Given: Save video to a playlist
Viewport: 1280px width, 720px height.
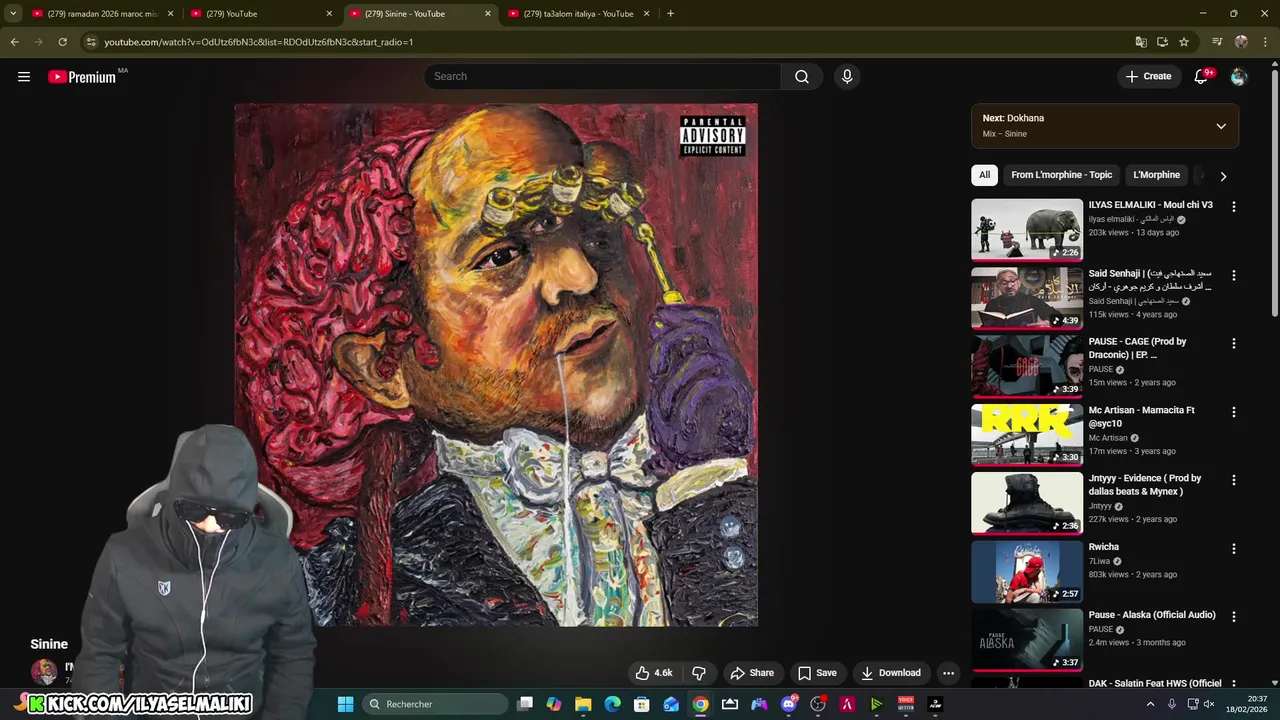Looking at the screenshot, I should tap(817, 673).
